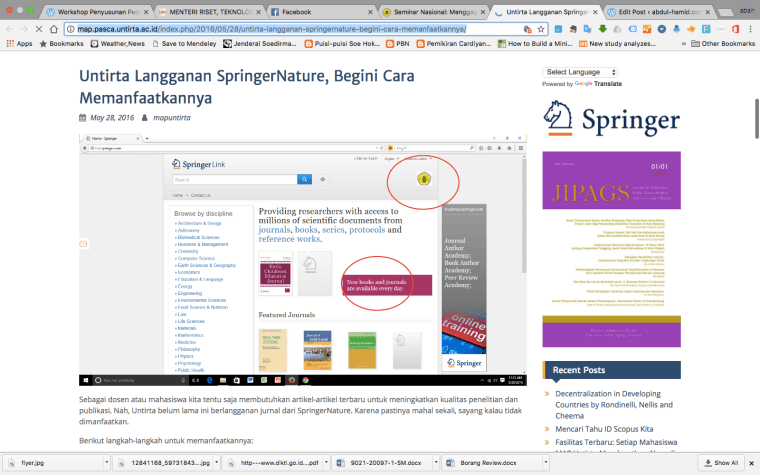Click the orange analytics chart extension
The width and height of the screenshot is (760, 475).
(647, 29)
